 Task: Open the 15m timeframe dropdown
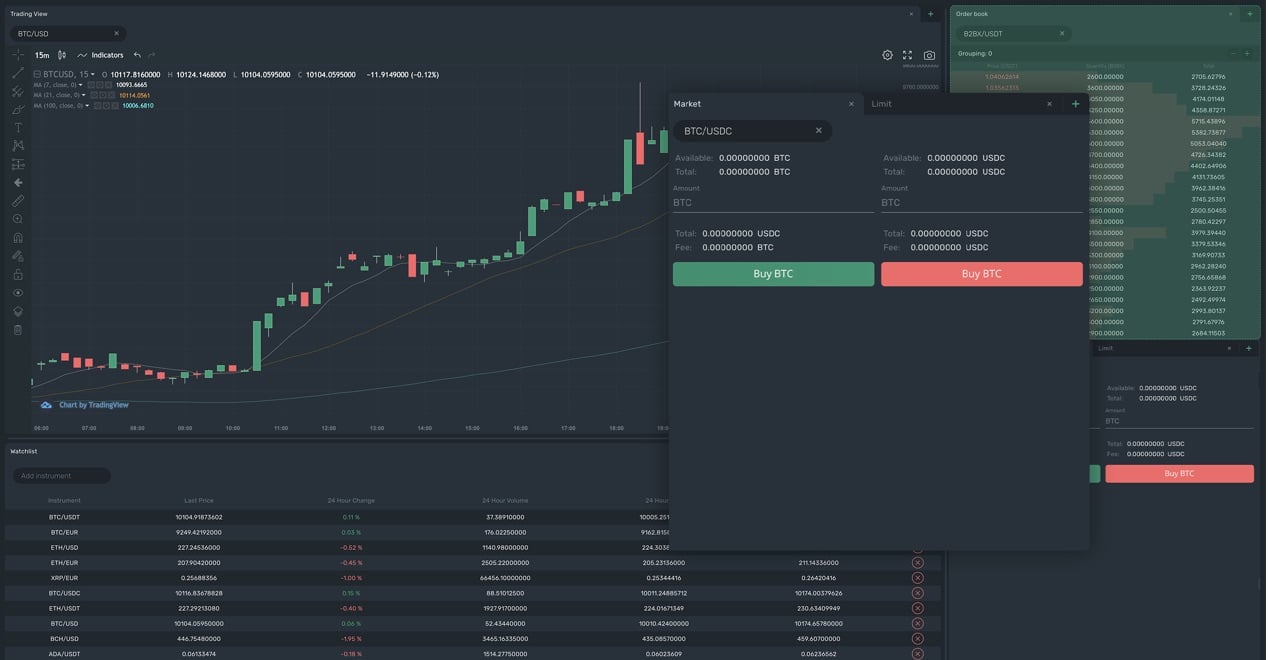point(42,55)
